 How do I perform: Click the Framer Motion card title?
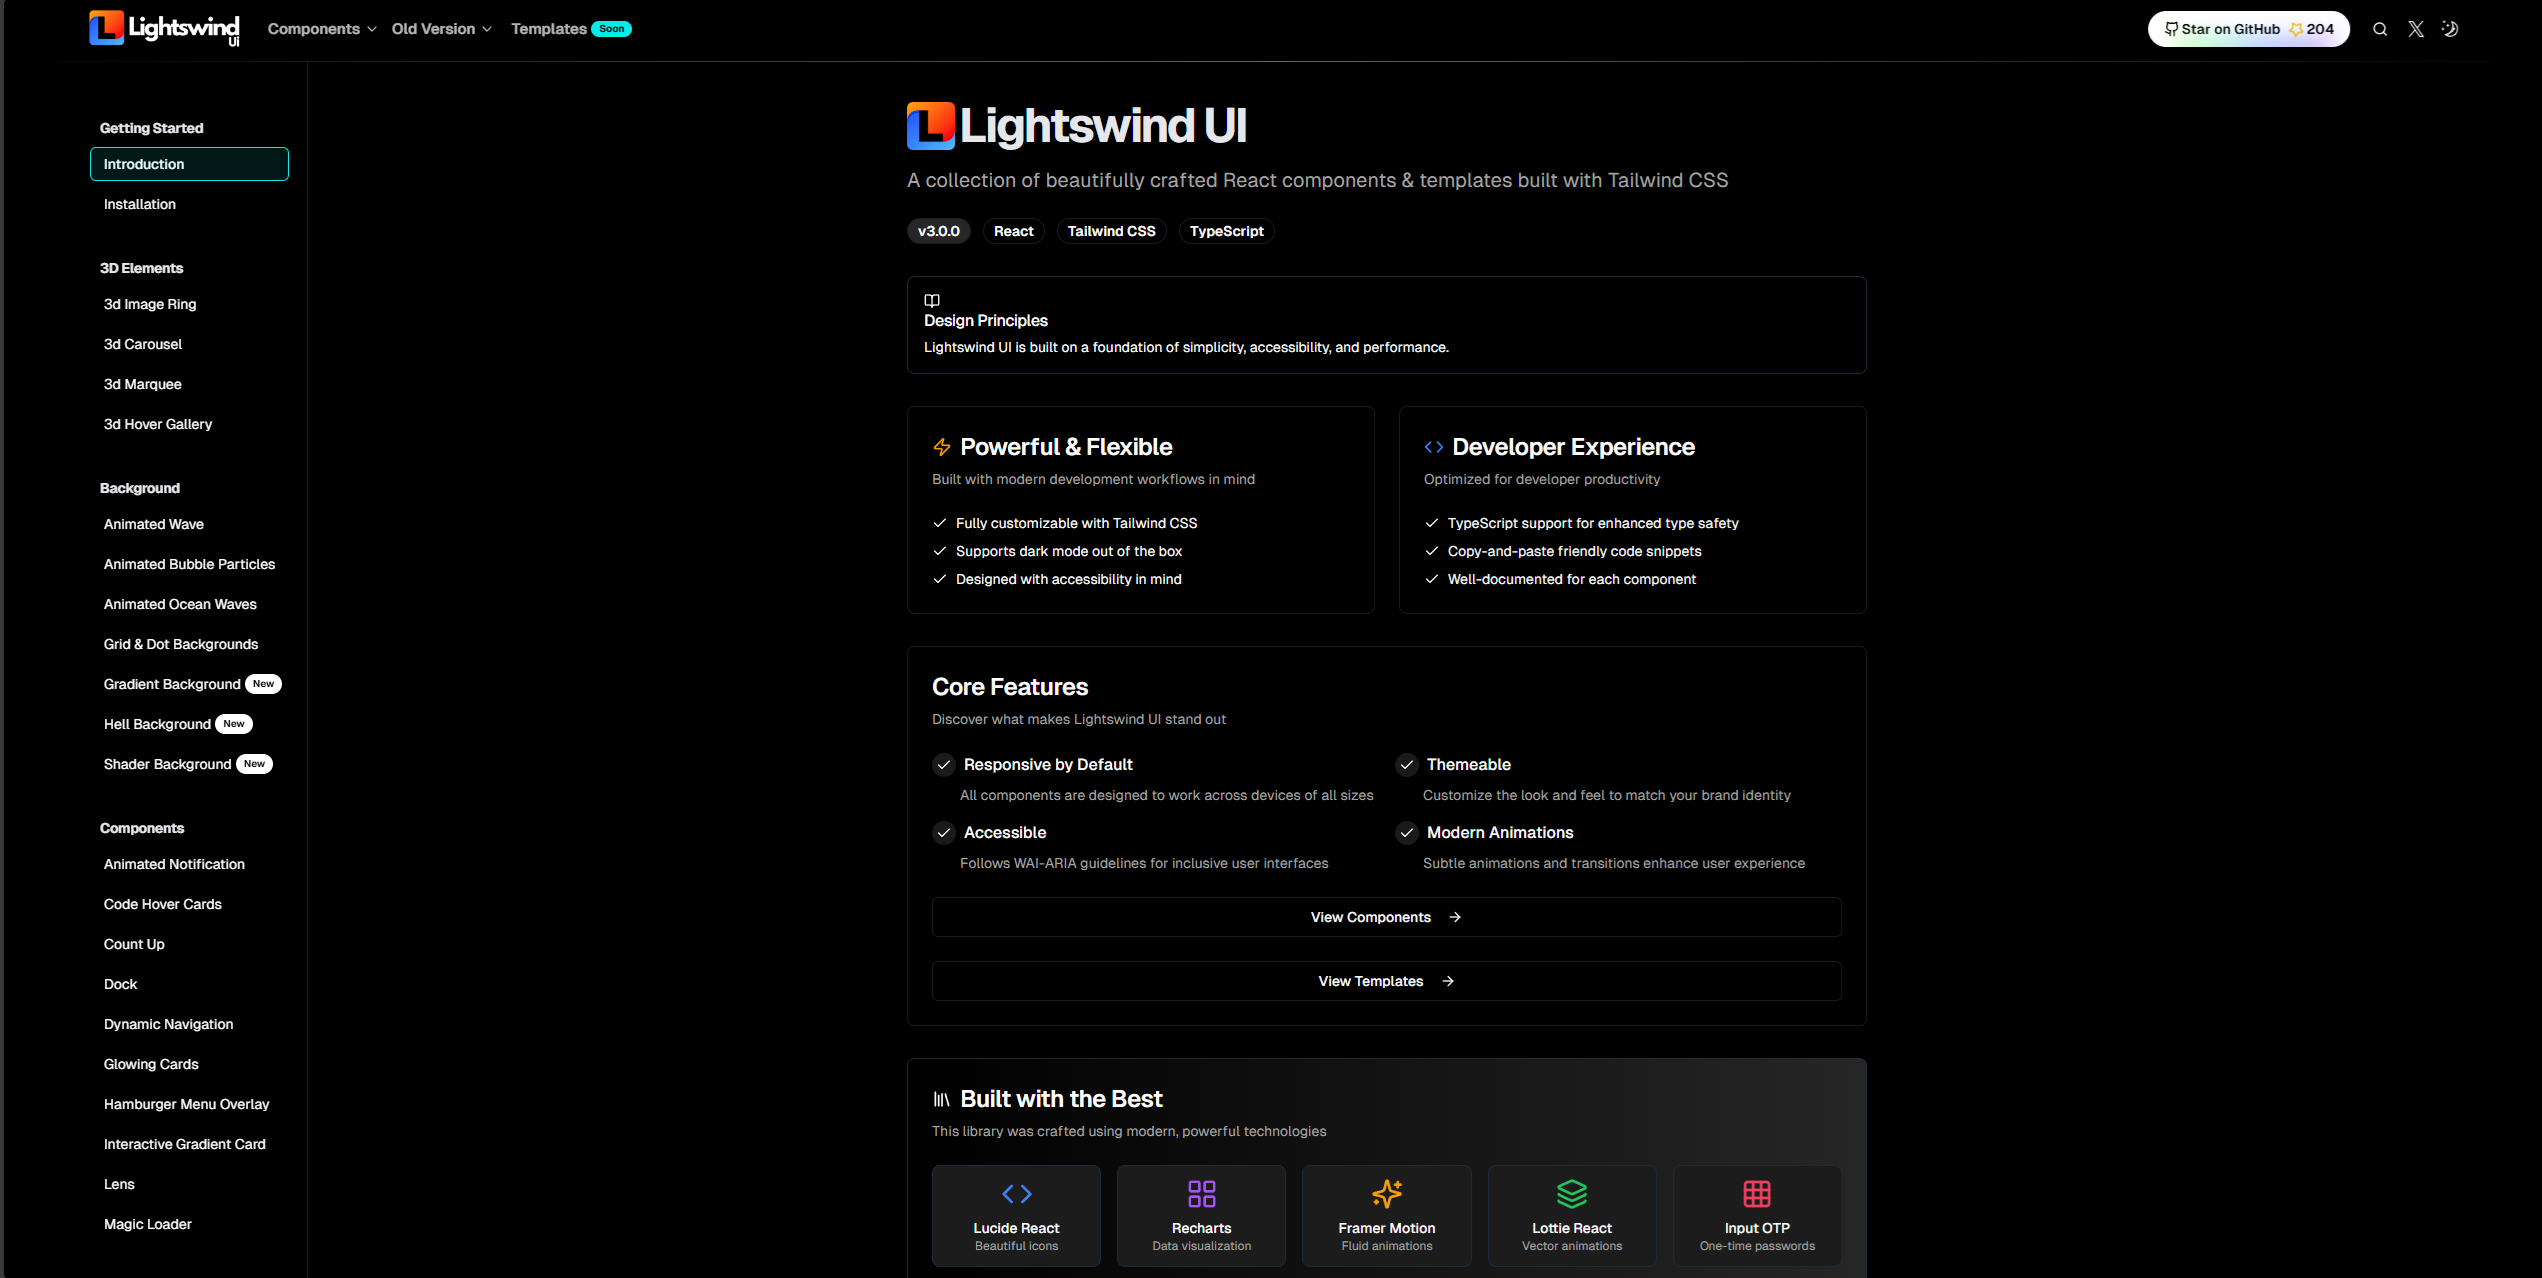(x=1387, y=1228)
